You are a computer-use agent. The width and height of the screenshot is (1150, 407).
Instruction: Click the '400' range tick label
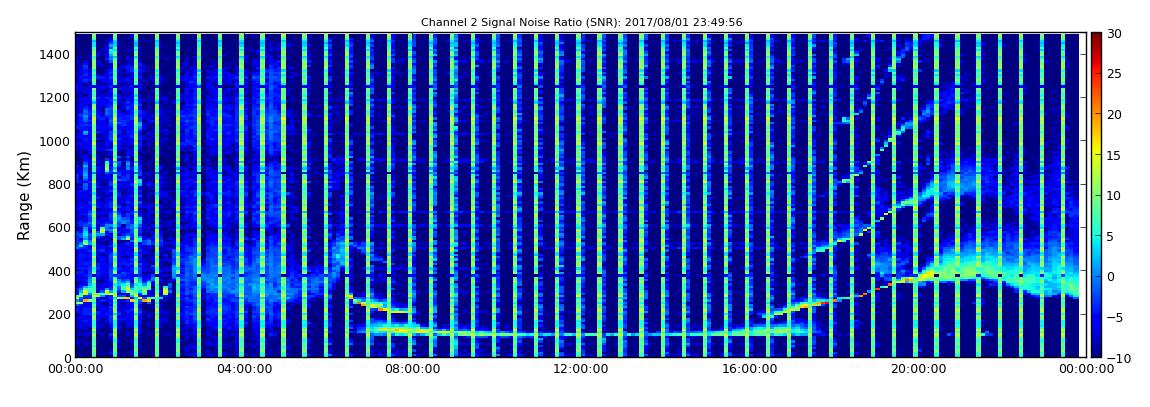coord(59,271)
